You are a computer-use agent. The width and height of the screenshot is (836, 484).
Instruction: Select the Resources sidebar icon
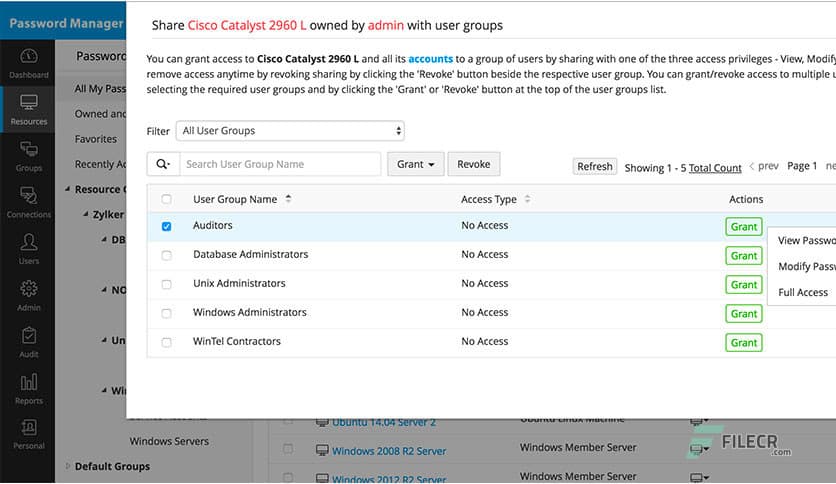point(28,108)
